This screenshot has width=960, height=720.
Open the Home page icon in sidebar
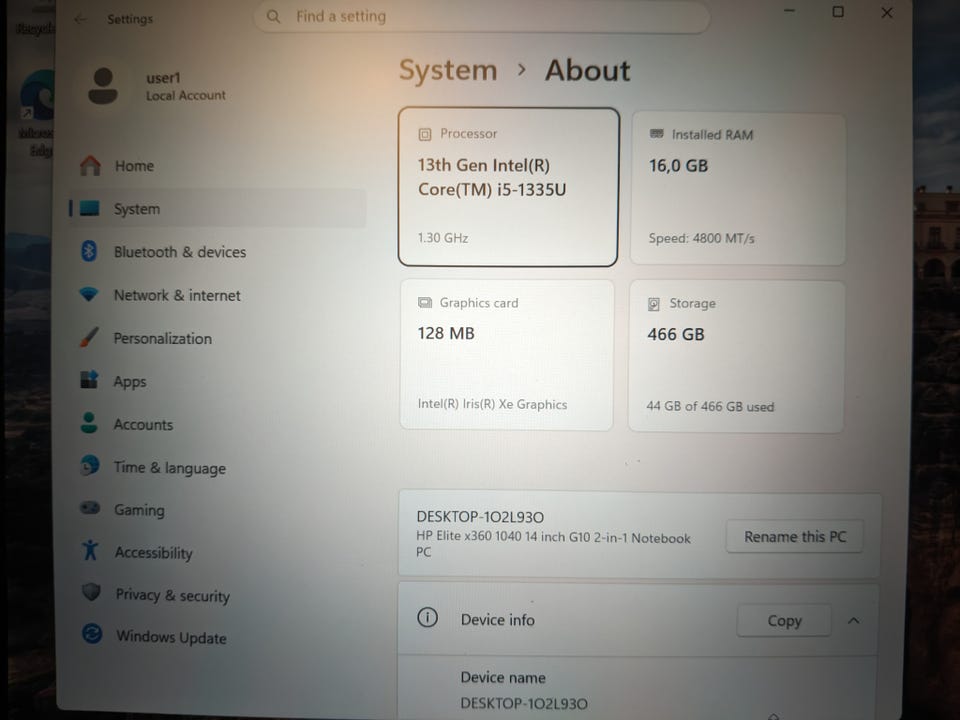tap(91, 165)
